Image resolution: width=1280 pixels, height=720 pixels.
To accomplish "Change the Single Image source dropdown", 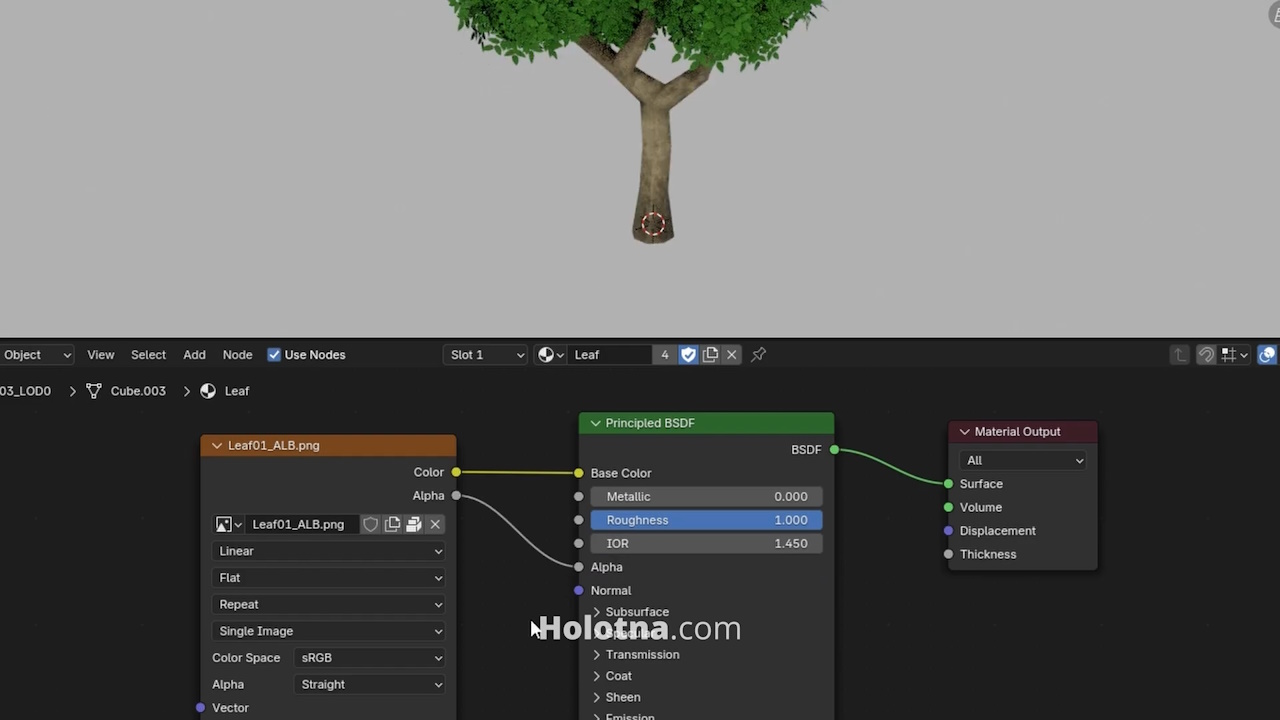I will (x=329, y=631).
